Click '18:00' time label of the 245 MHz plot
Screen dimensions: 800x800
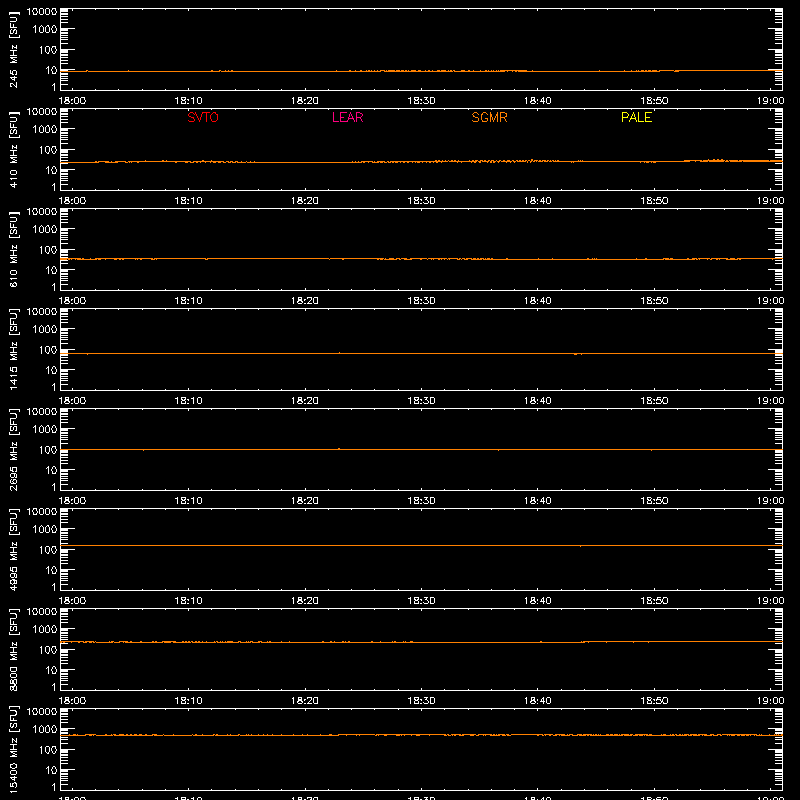point(72,101)
